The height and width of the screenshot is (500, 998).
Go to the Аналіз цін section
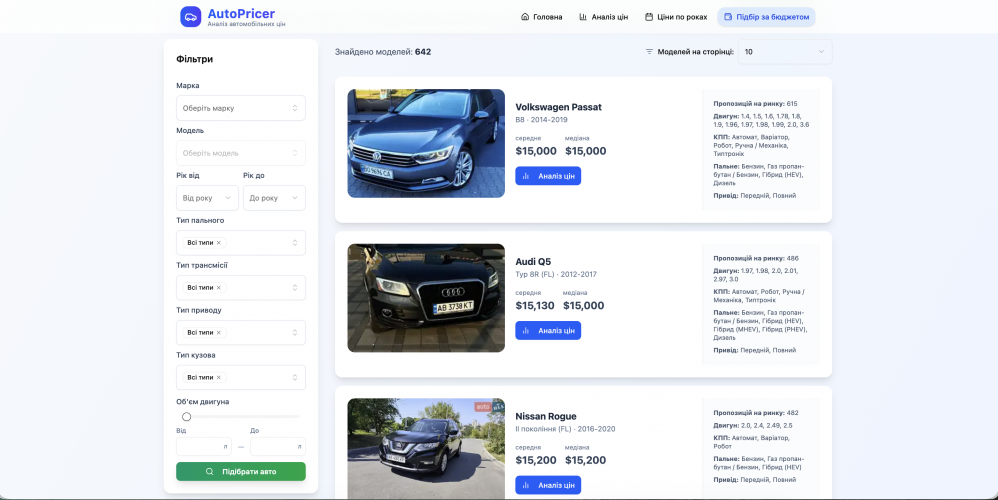point(603,17)
